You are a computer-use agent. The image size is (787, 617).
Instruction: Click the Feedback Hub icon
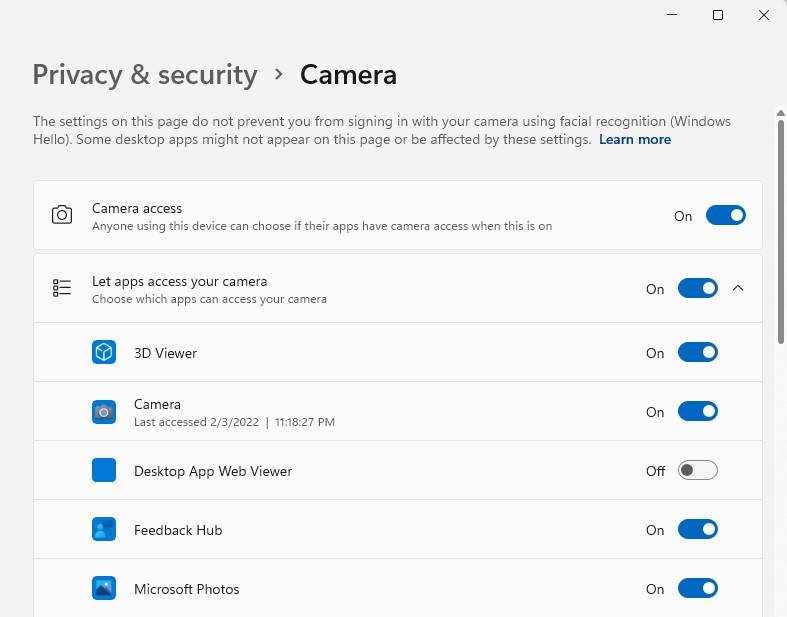tap(104, 529)
